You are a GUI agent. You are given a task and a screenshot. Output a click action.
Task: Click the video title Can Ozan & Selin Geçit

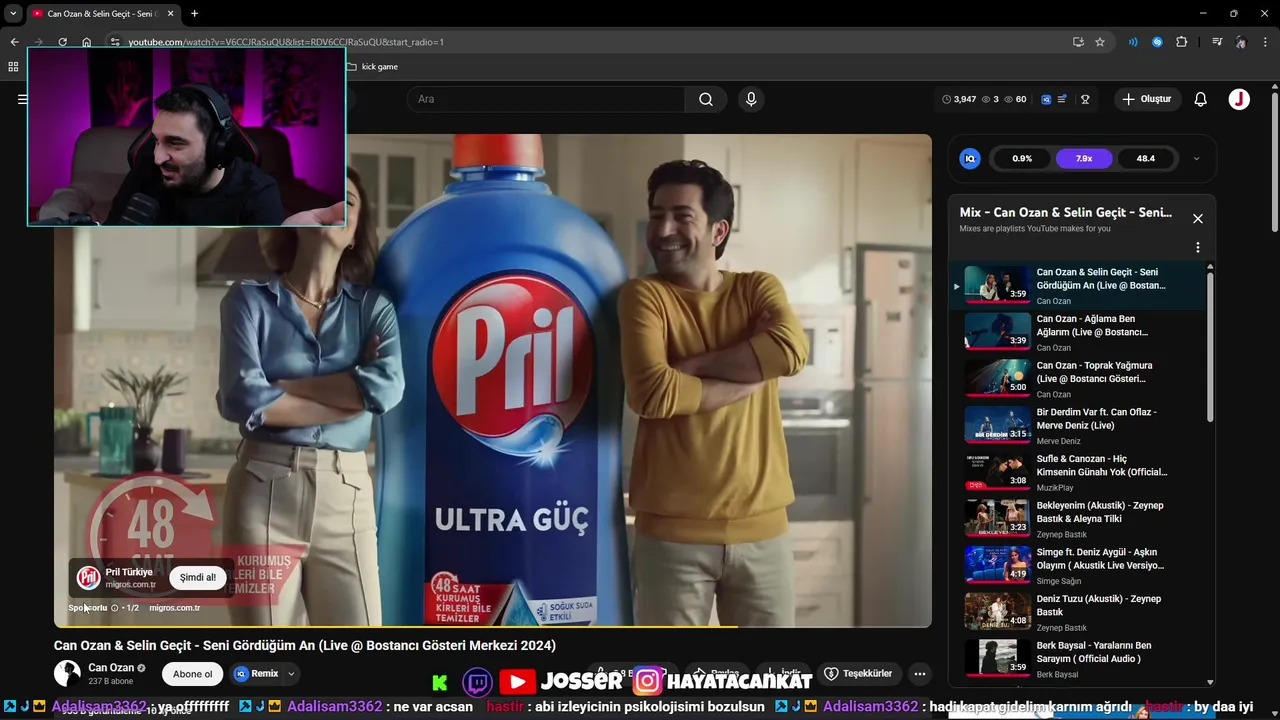click(x=305, y=646)
